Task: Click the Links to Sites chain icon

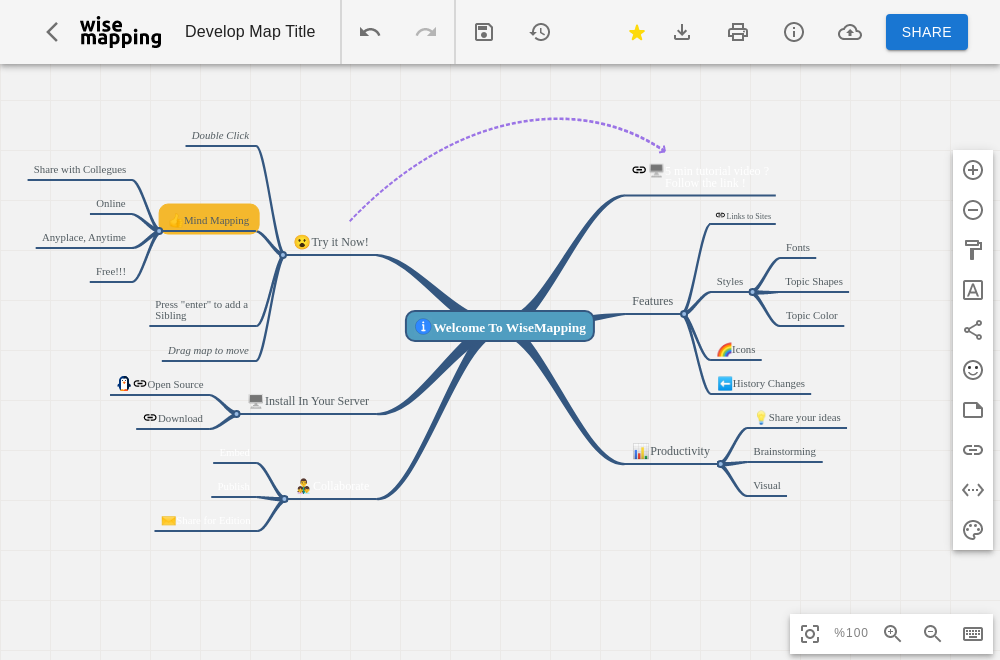Action: coord(720,216)
